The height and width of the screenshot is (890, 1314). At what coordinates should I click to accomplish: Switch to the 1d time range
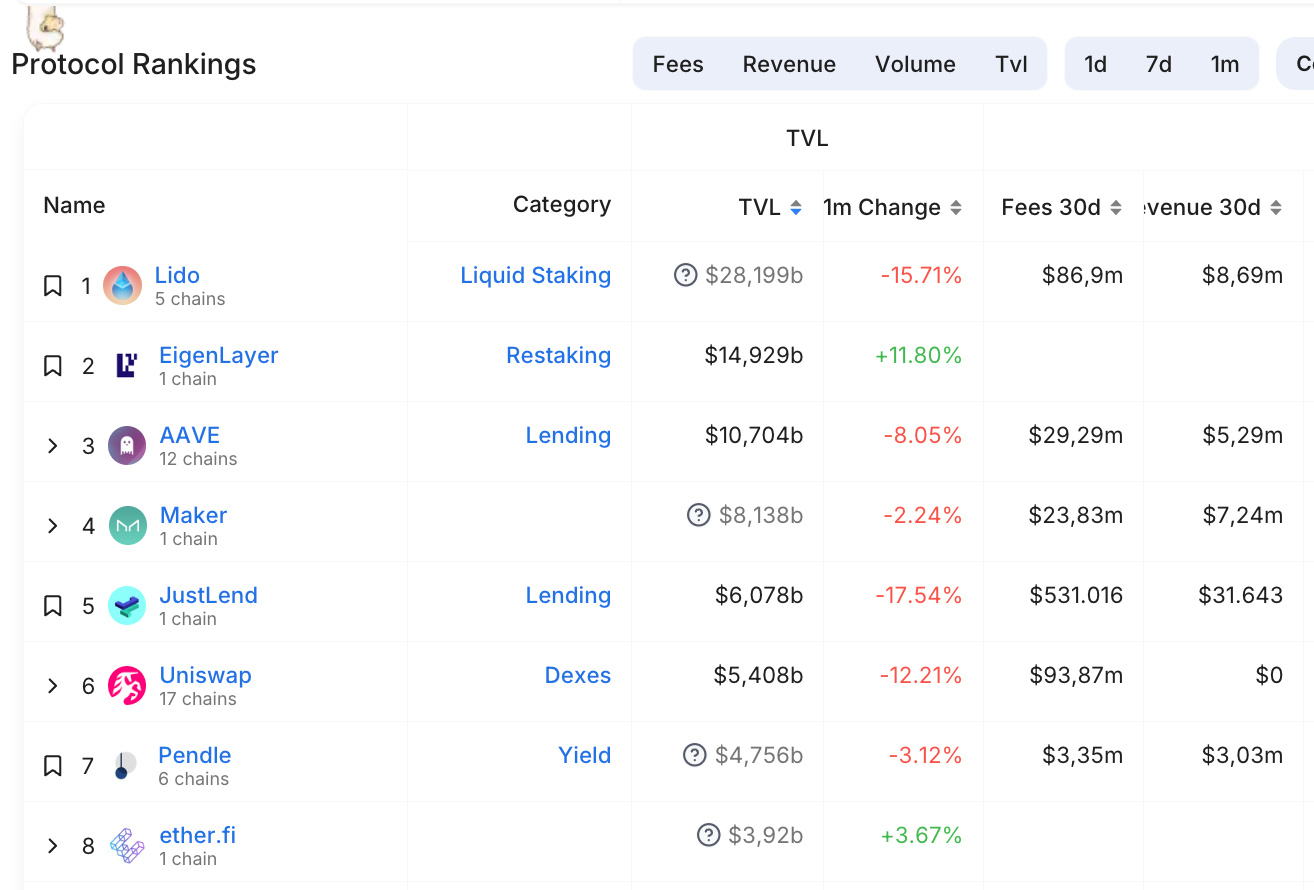pyautogui.click(x=1096, y=64)
